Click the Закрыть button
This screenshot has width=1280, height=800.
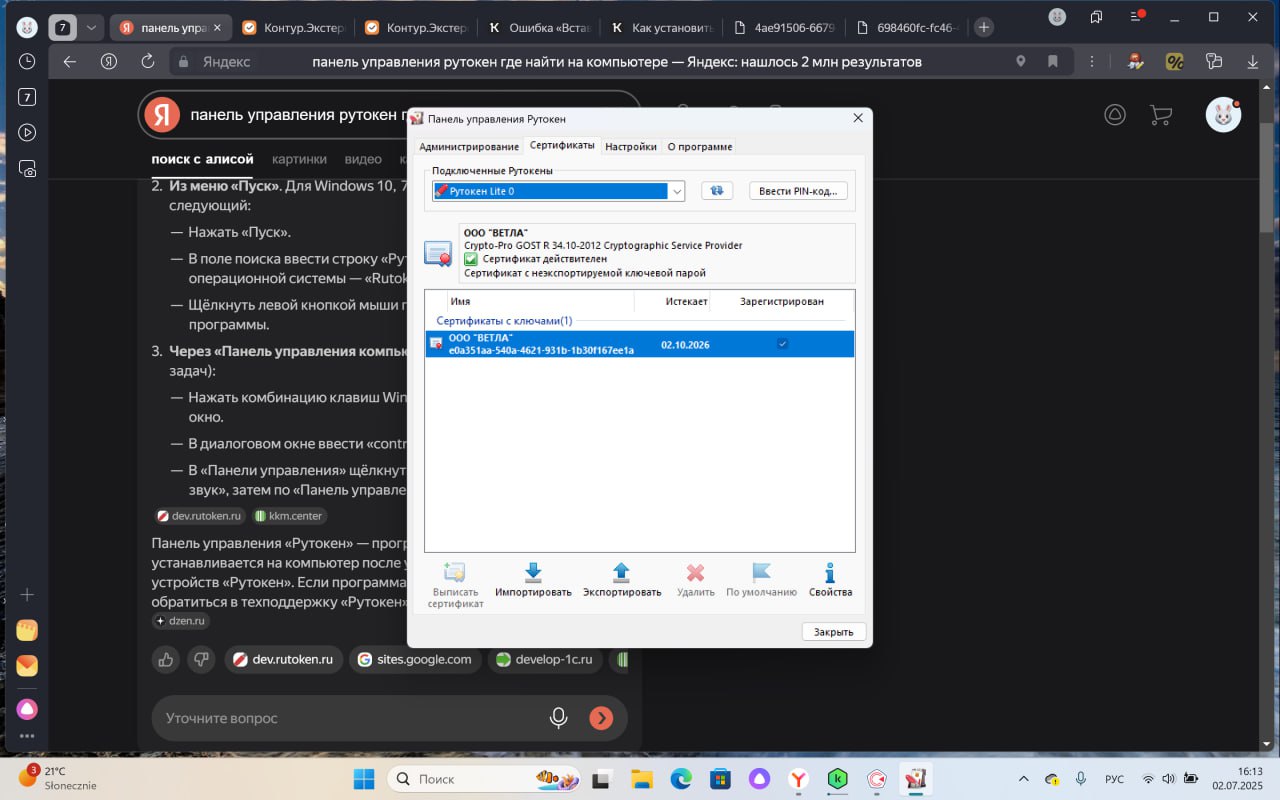[834, 632]
